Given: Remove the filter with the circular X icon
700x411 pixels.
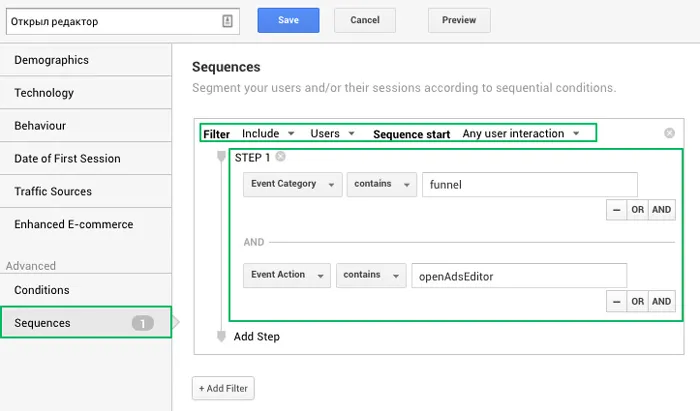Looking at the screenshot, I should 669,133.
